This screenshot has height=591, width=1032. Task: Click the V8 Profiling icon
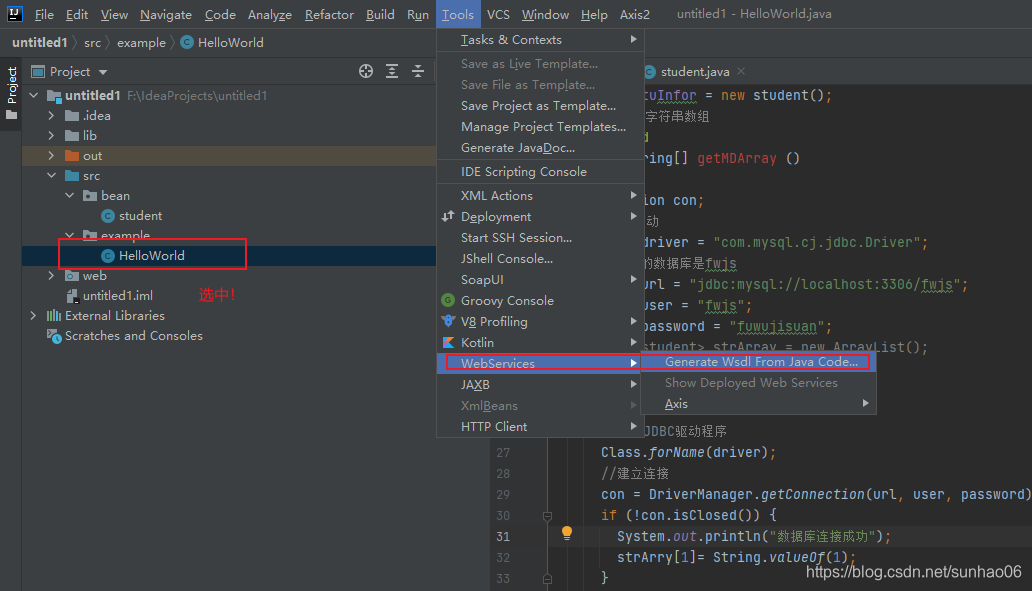pyautogui.click(x=448, y=322)
